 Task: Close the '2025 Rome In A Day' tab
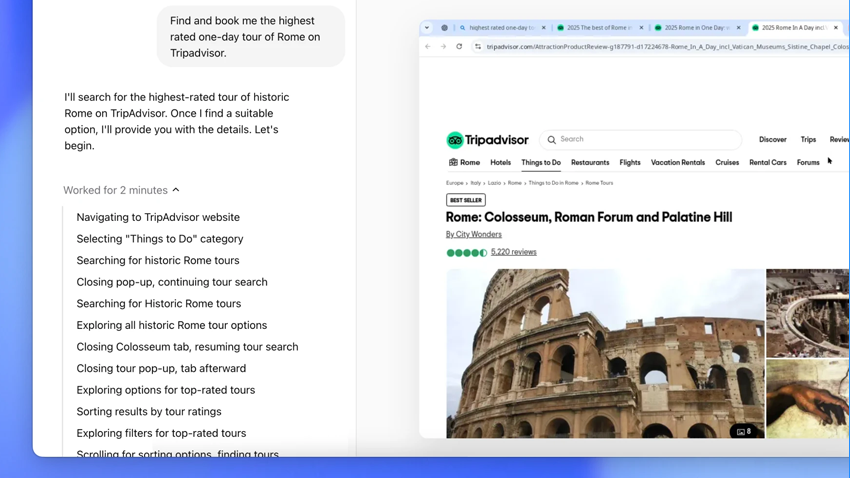pyautogui.click(x=836, y=28)
